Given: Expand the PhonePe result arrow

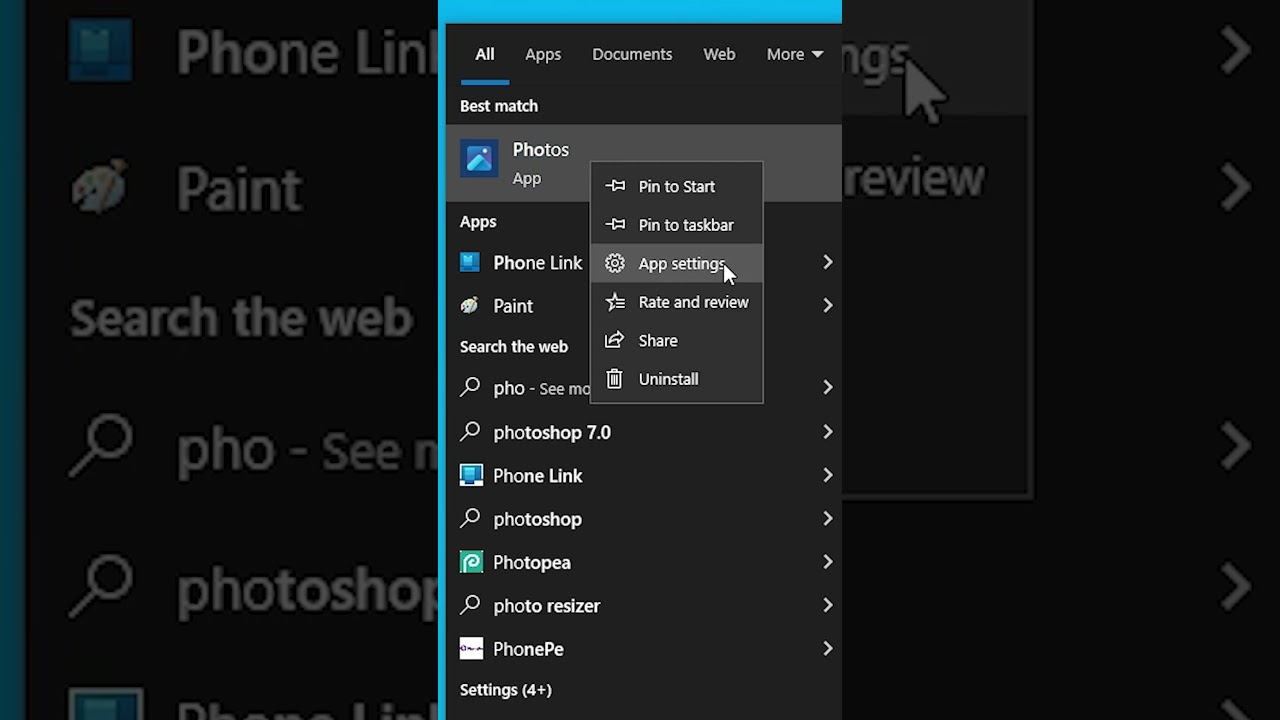Looking at the screenshot, I should 827,648.
